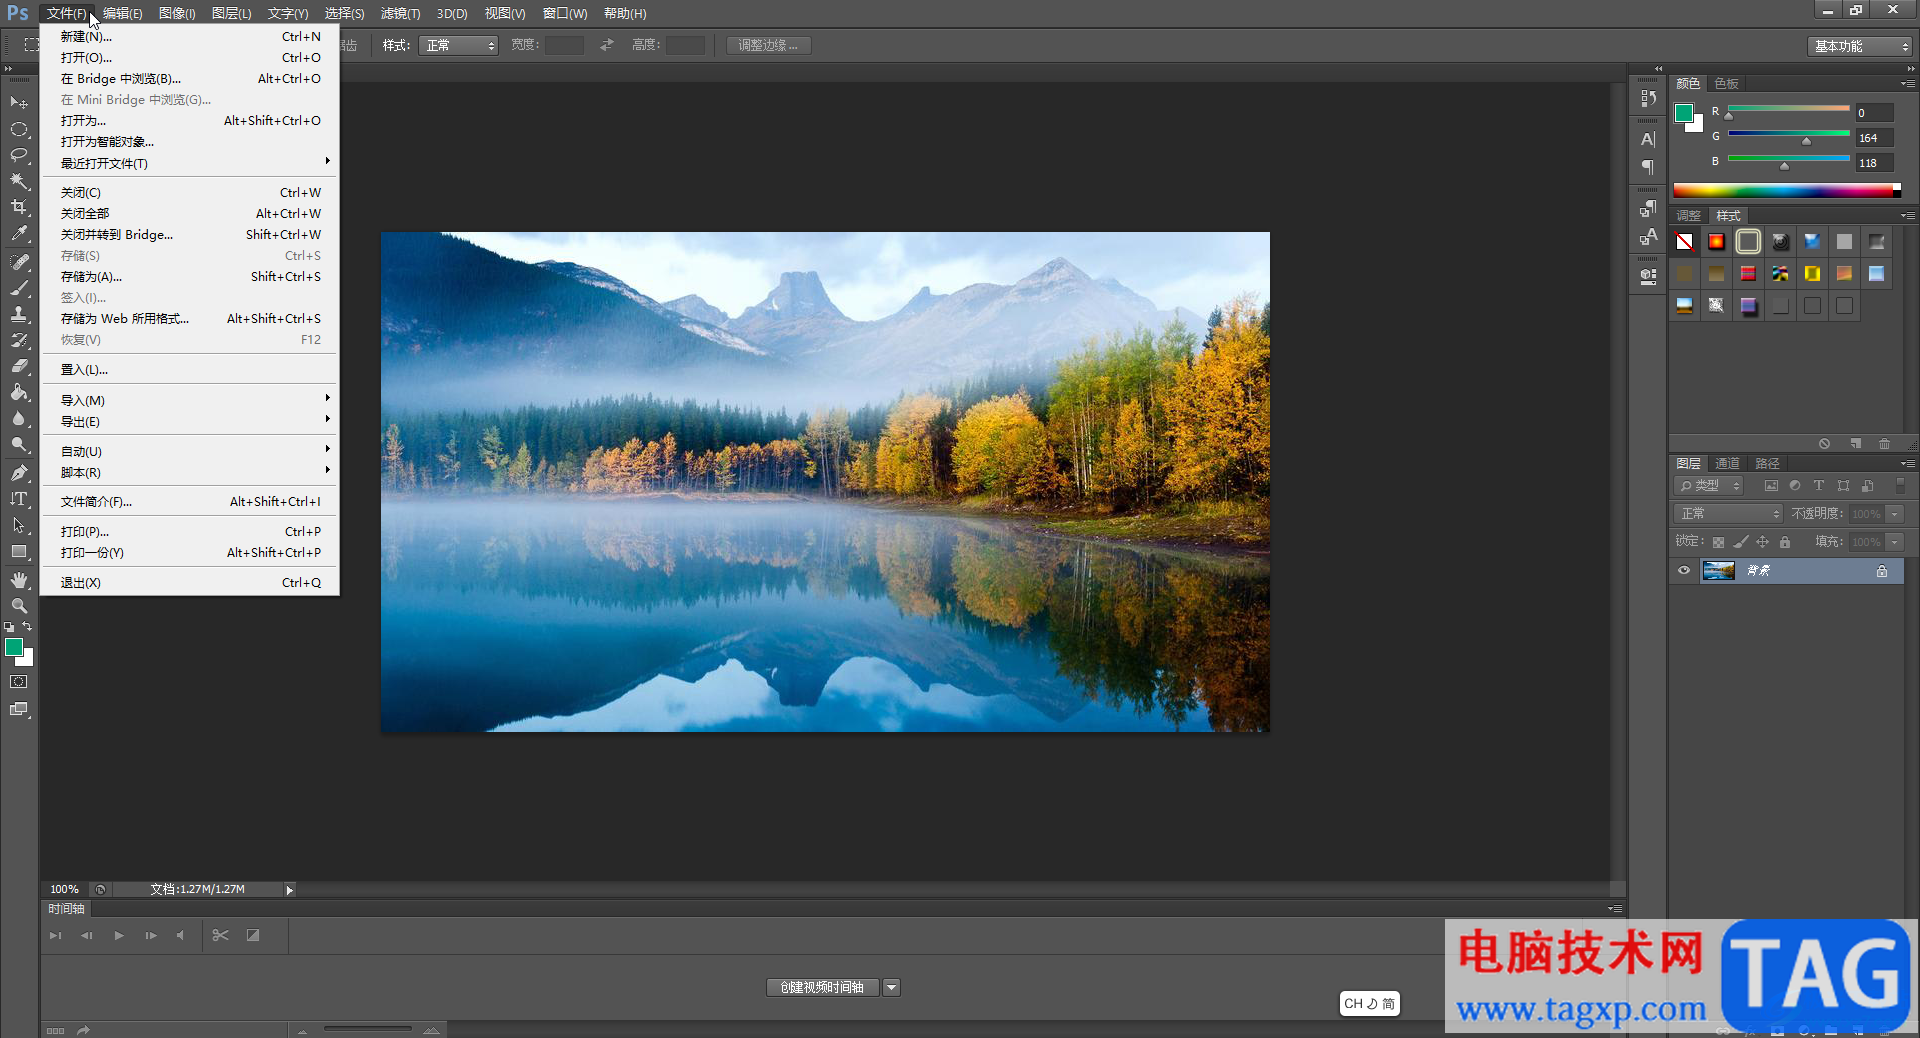Toggle adjustment layer filter
The width and height of the screenshot is (1920, 1038).
click(1795, 486)
